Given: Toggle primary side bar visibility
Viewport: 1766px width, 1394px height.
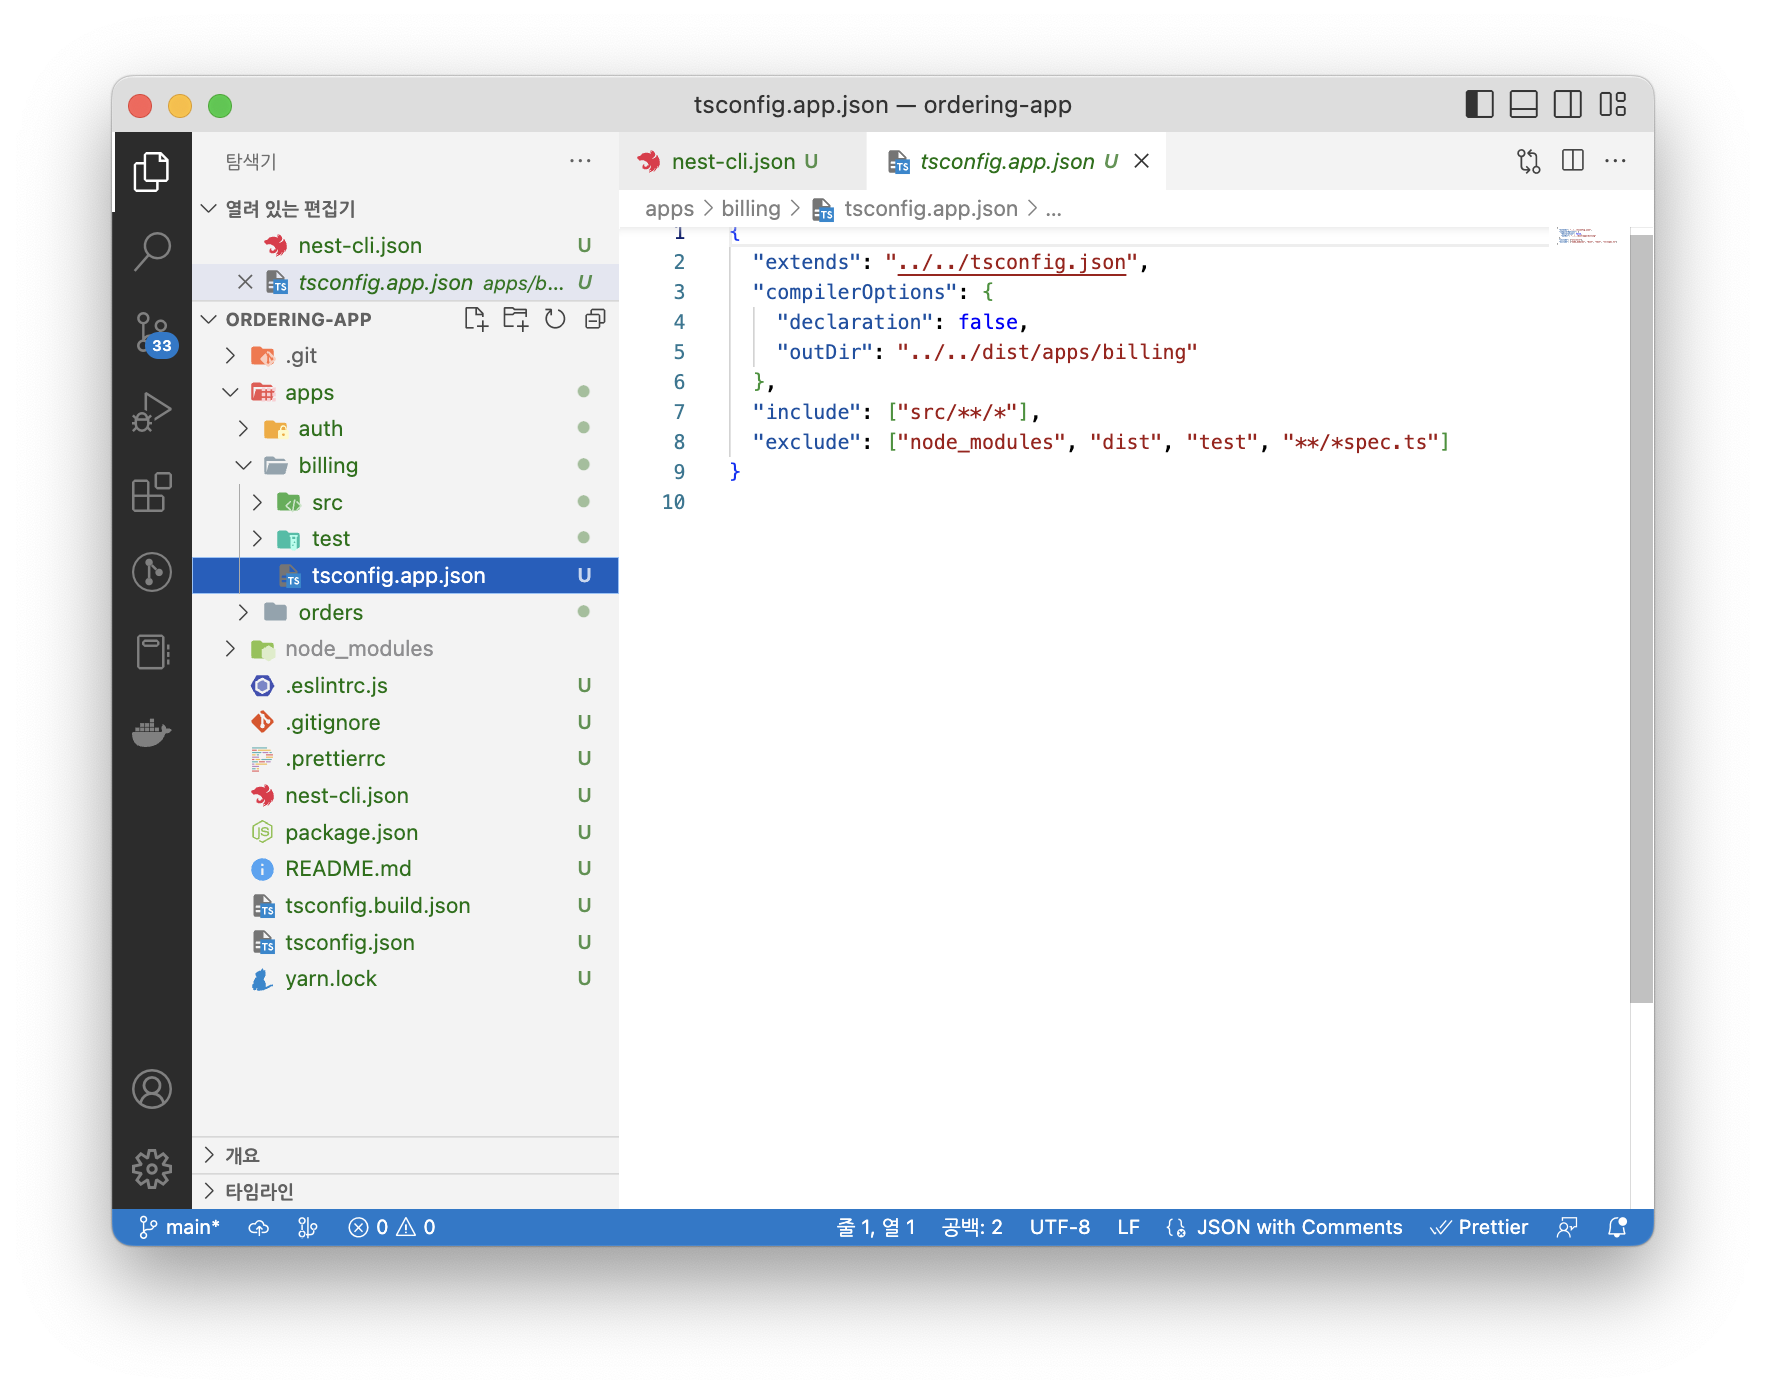Looking at the screenshot, I should (1479, 104).
